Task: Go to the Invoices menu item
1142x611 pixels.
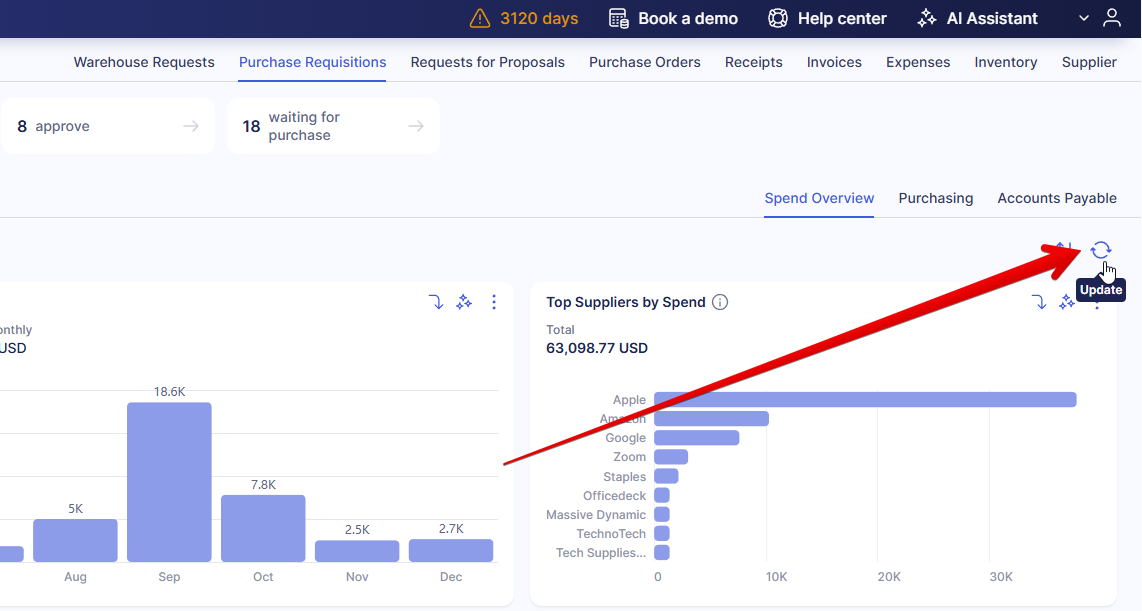Action: point(834,62)
